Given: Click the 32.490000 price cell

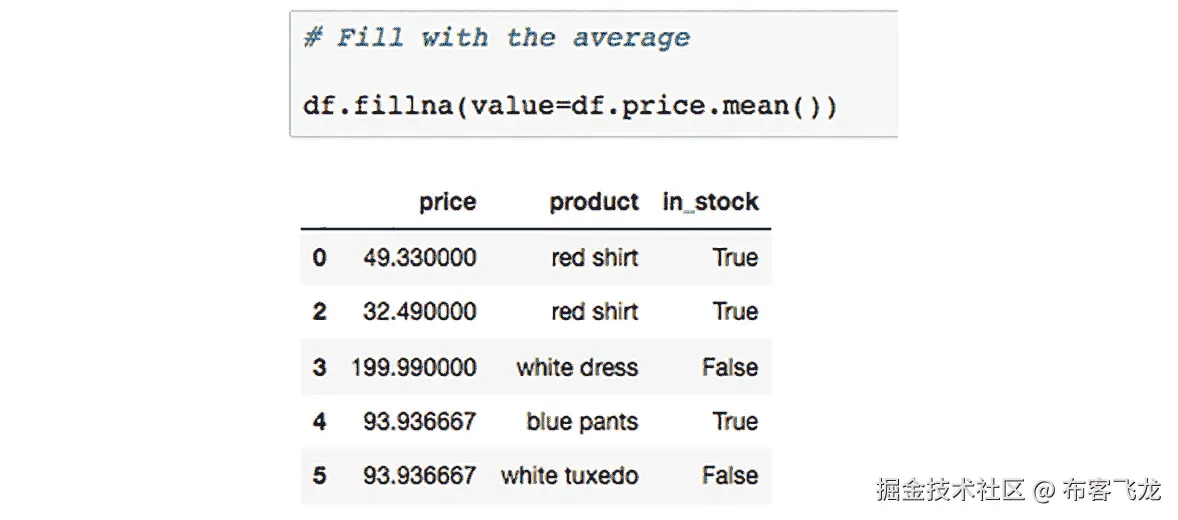Looking at the screenshot, I should (419, 312).
